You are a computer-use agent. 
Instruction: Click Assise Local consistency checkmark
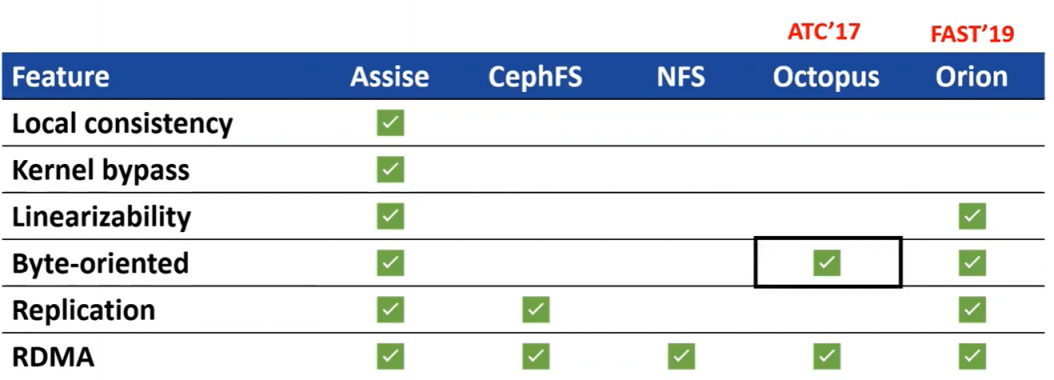(x=390, y=123)
